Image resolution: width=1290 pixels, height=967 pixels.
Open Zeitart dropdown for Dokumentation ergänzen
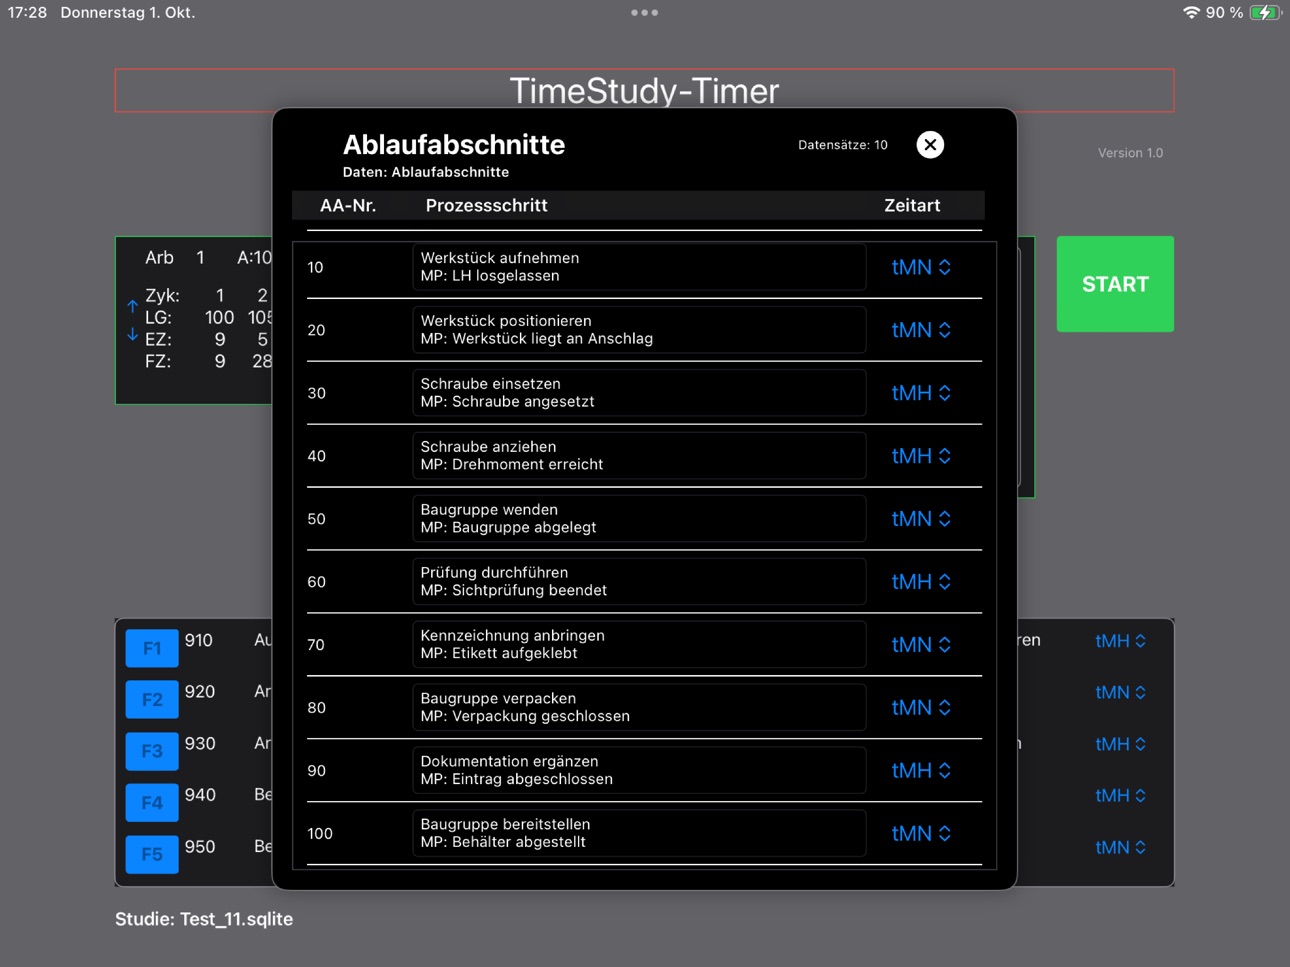click(921, 771)
